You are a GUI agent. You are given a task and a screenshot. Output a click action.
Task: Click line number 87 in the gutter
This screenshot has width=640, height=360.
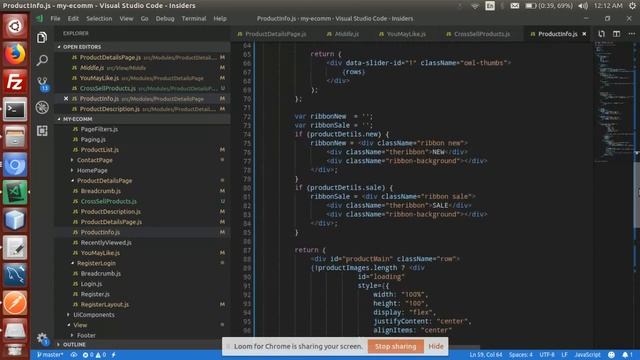(247, 250)
